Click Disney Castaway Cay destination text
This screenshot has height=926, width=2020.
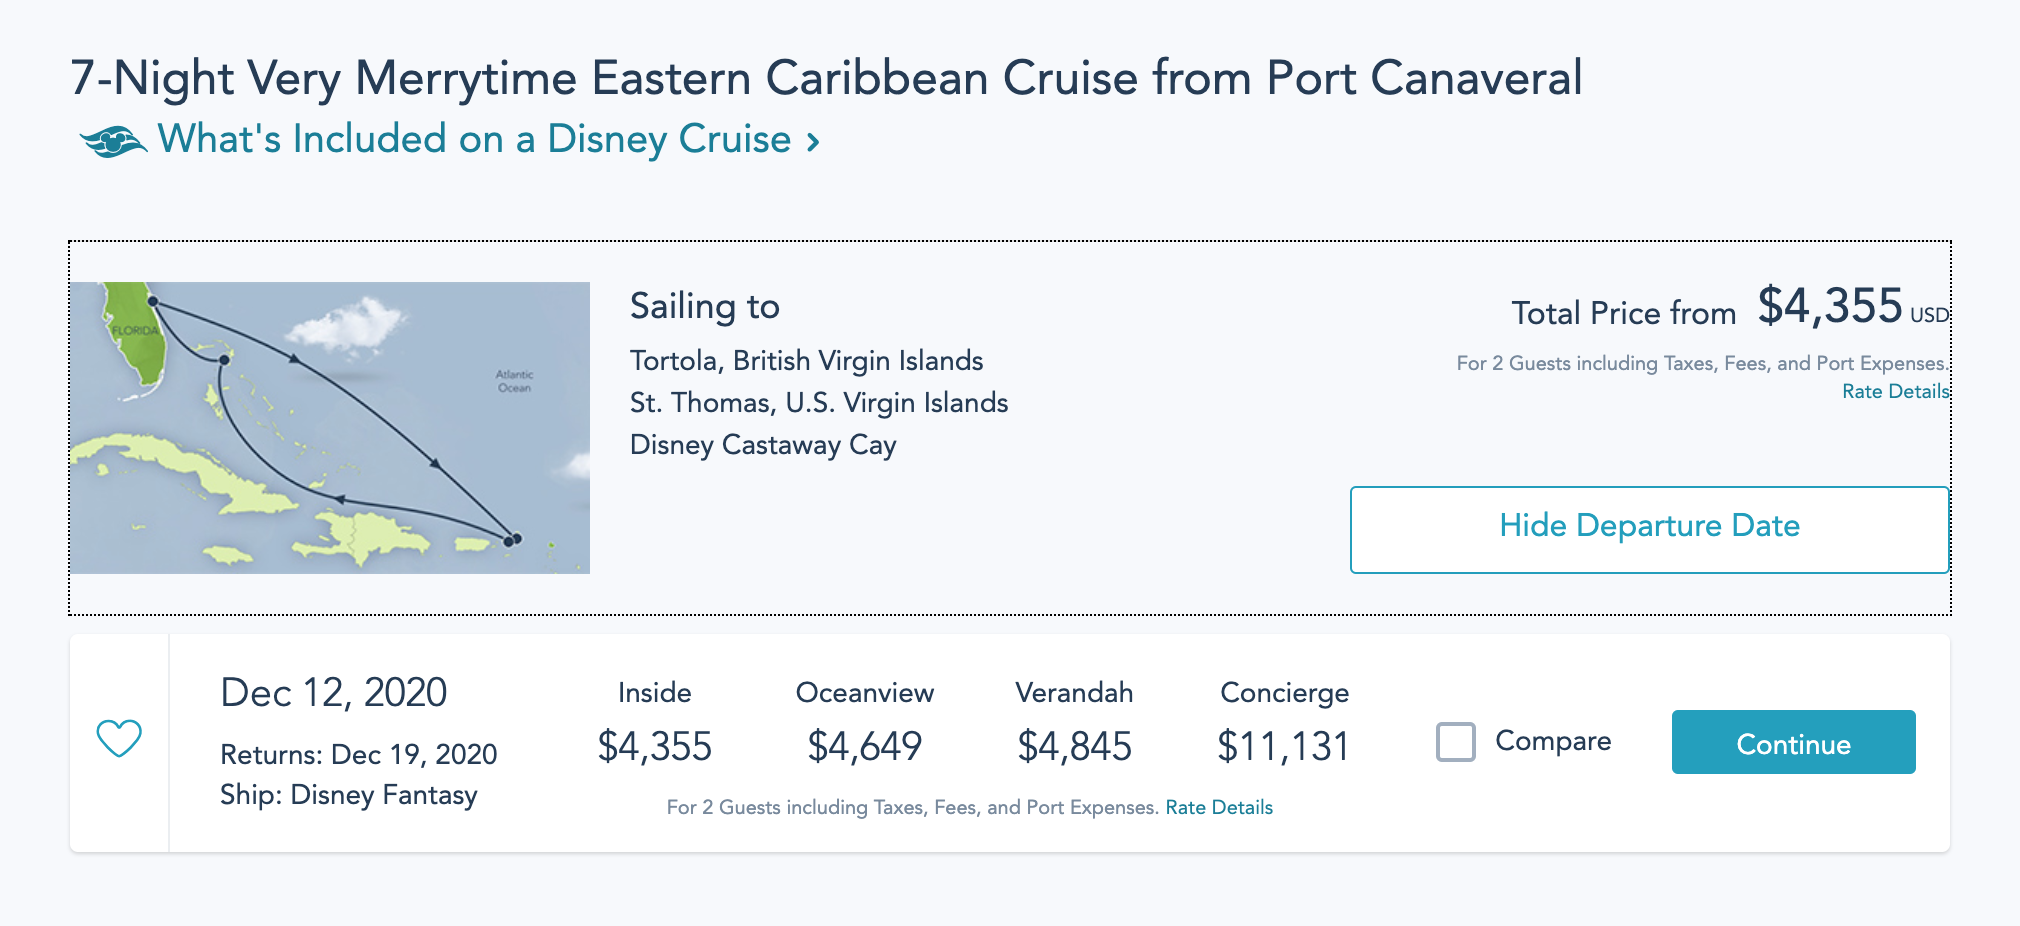763,444
